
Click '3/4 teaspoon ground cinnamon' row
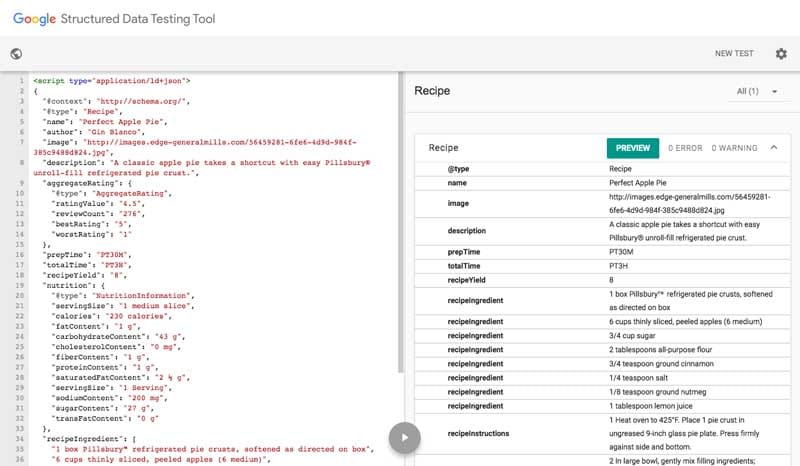[602, 364]
